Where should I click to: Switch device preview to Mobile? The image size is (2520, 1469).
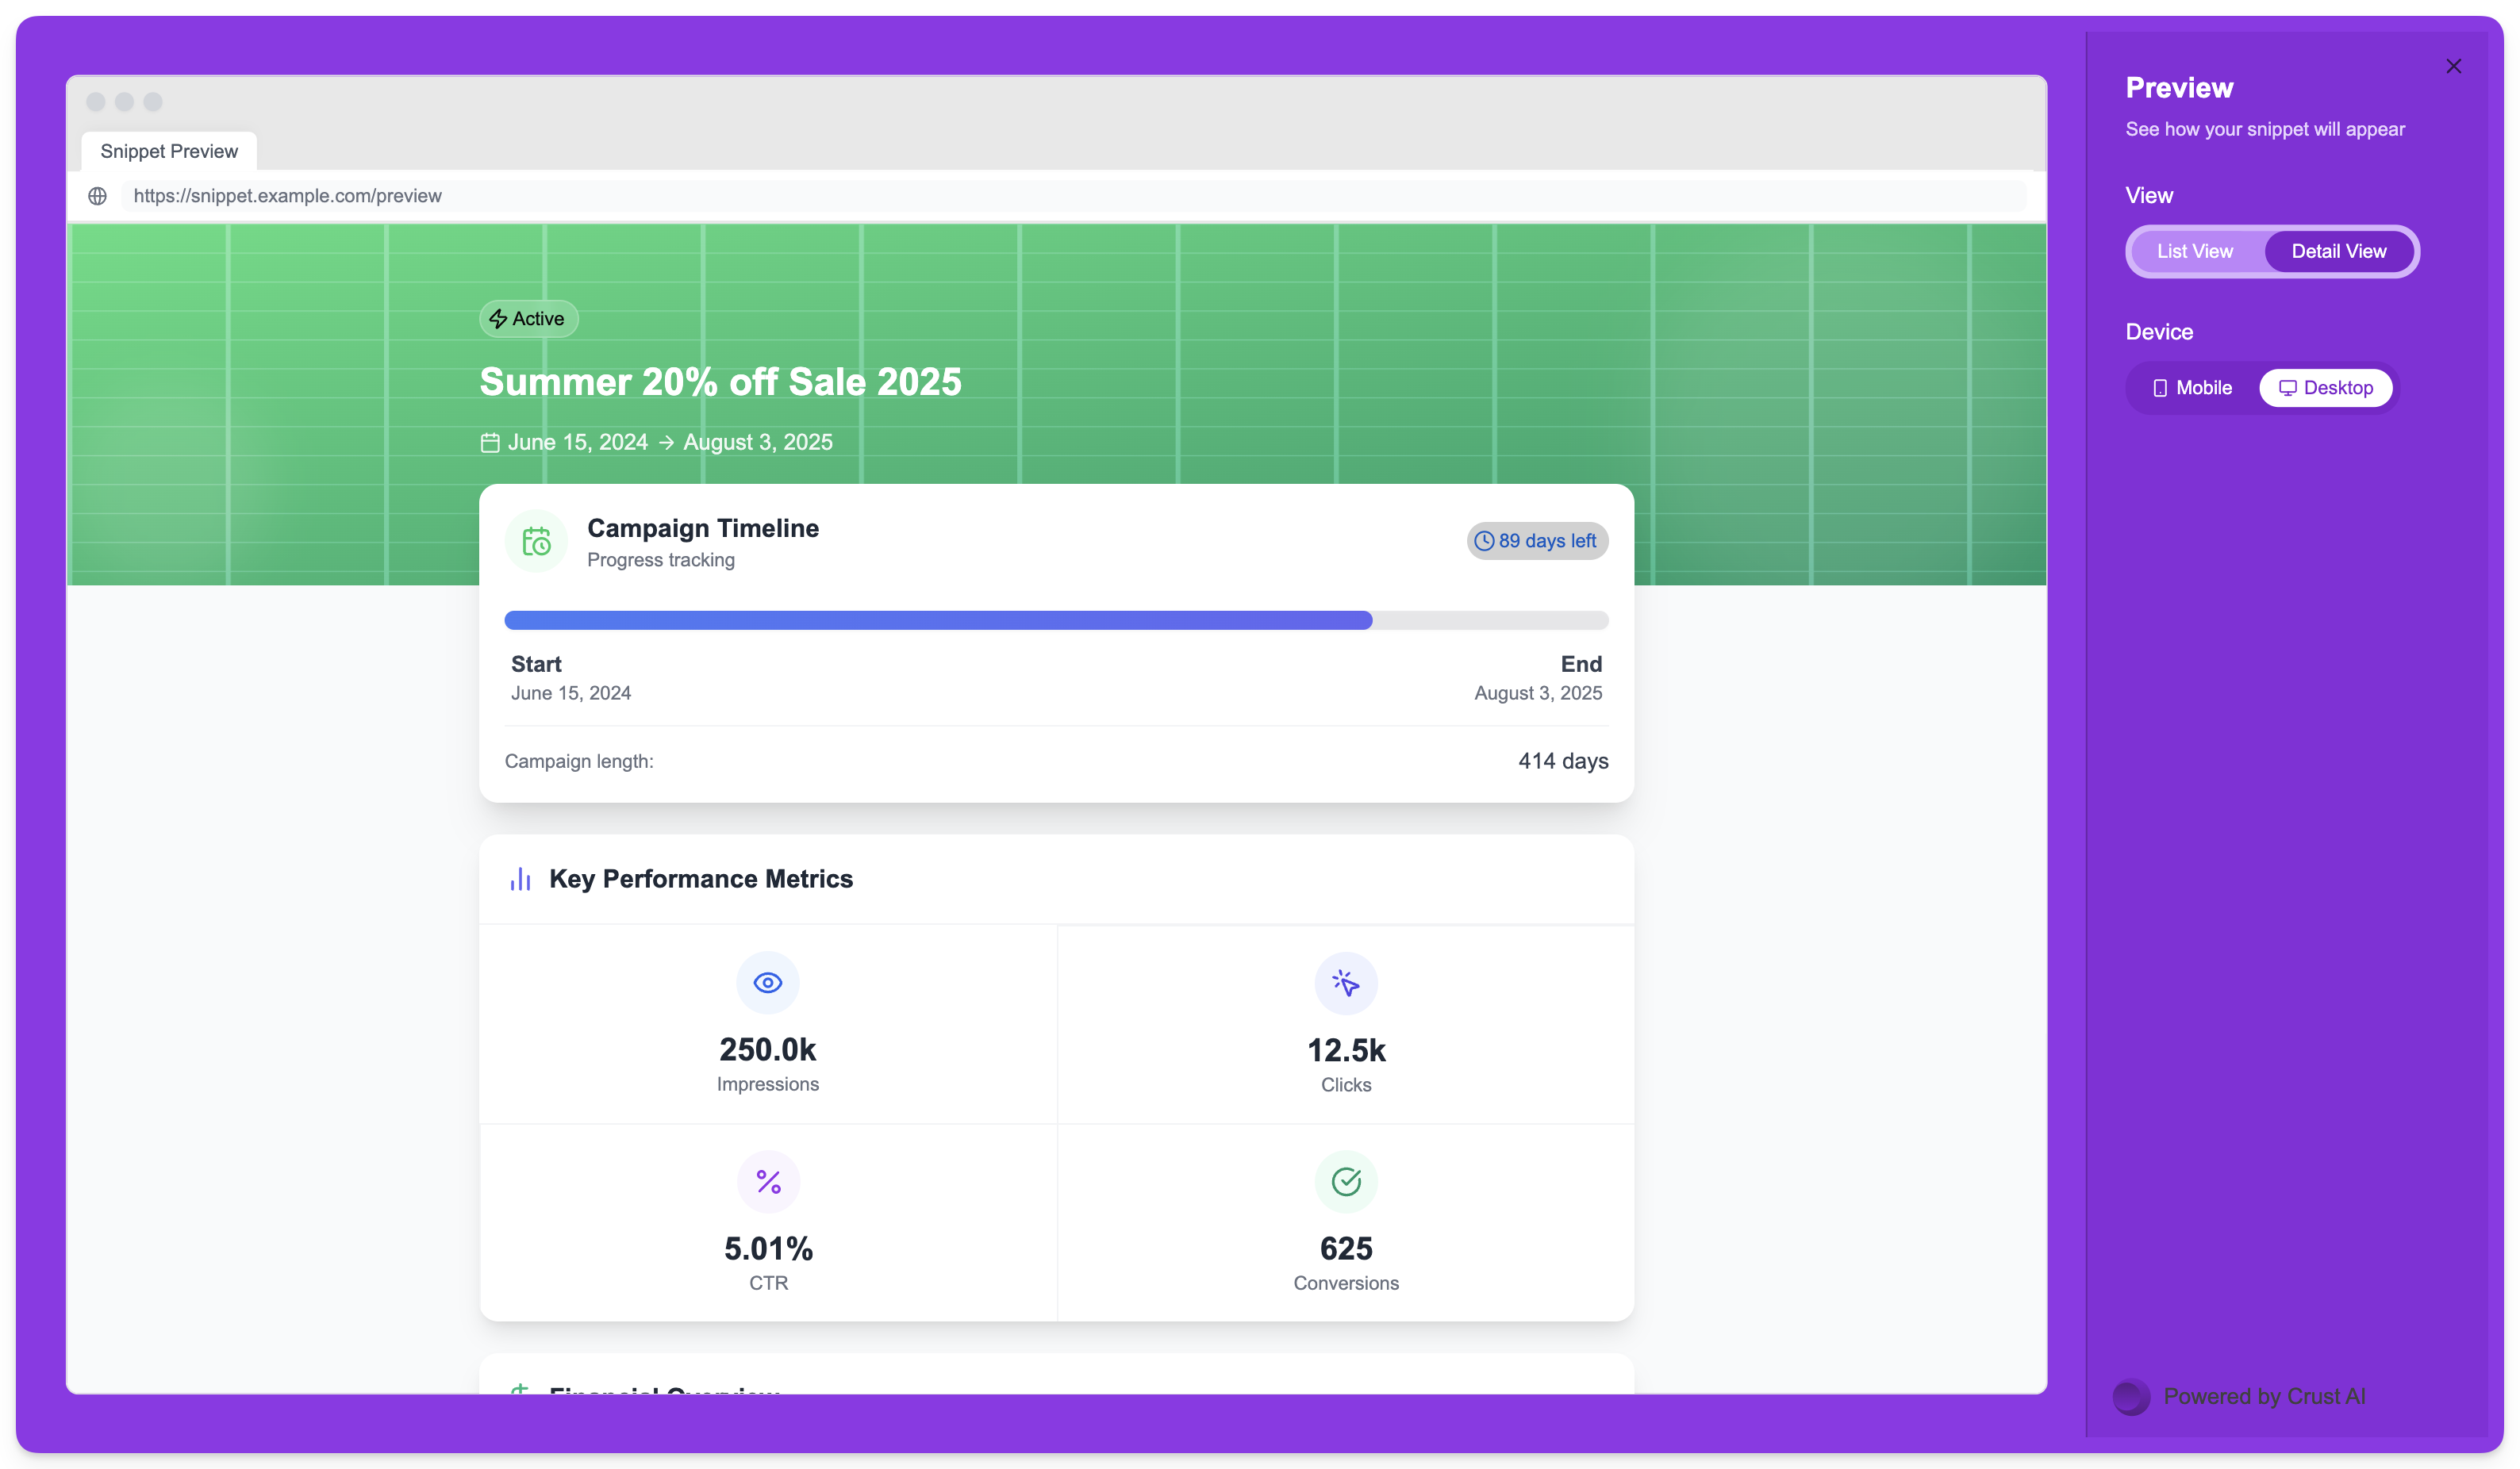pos(2192,388)
